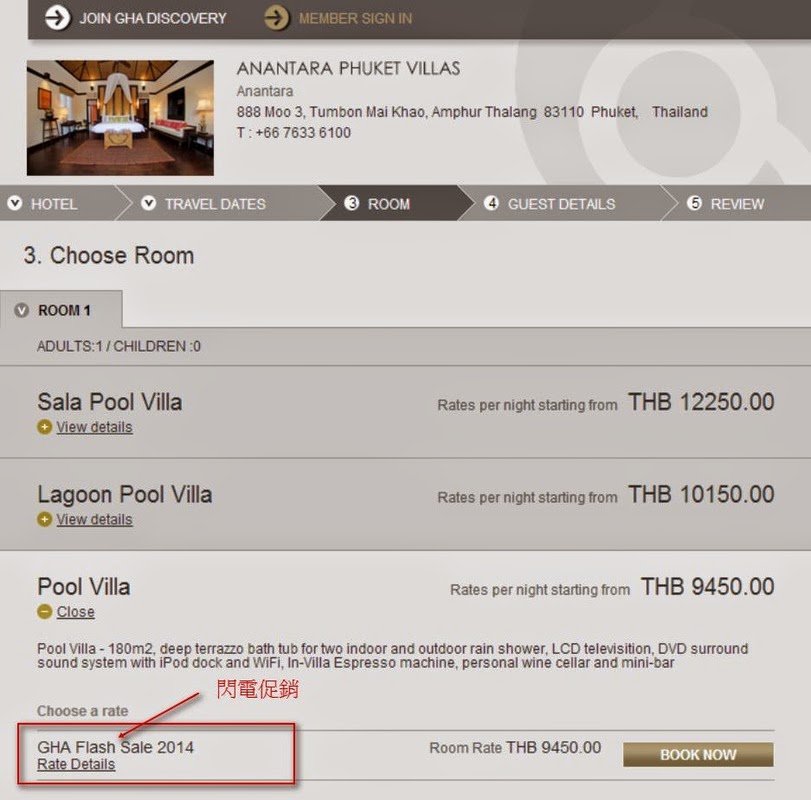Expand Sala Pool Villa plus icon
The width and height of the screenshot is (811, 800).
pos(44,428)
